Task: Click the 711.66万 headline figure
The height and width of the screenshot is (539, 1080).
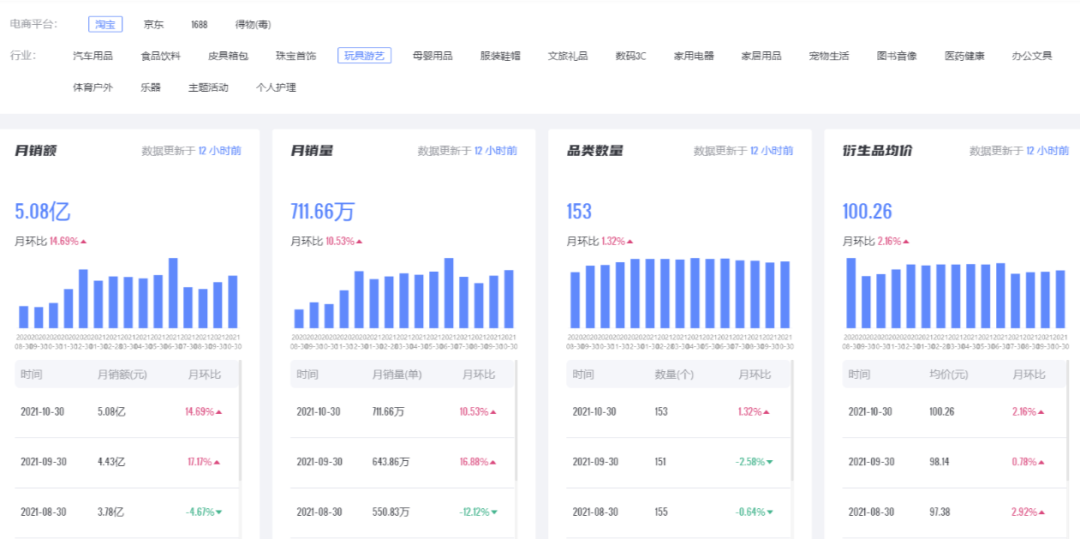Action: (322, 211)
